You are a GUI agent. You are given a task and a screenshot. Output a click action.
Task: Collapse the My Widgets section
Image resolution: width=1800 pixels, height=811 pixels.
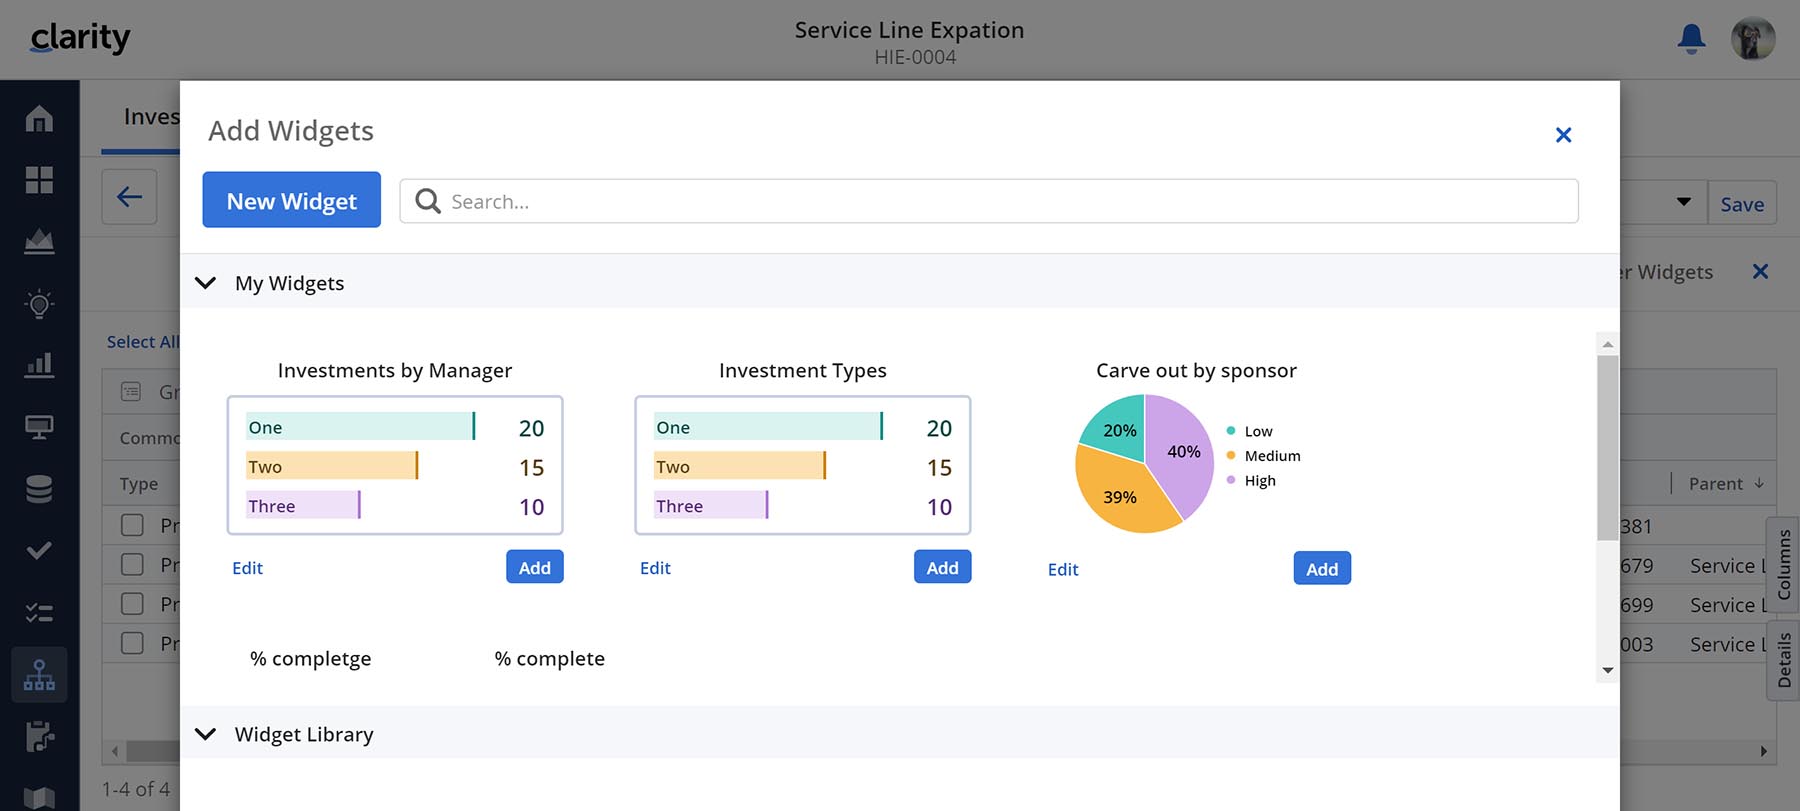(205, 283)
